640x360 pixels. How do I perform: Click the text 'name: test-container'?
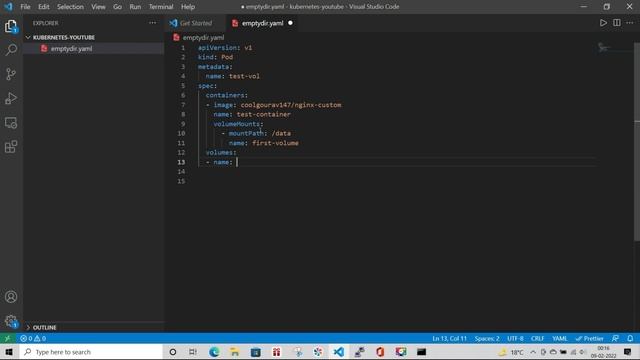[252, 114]
